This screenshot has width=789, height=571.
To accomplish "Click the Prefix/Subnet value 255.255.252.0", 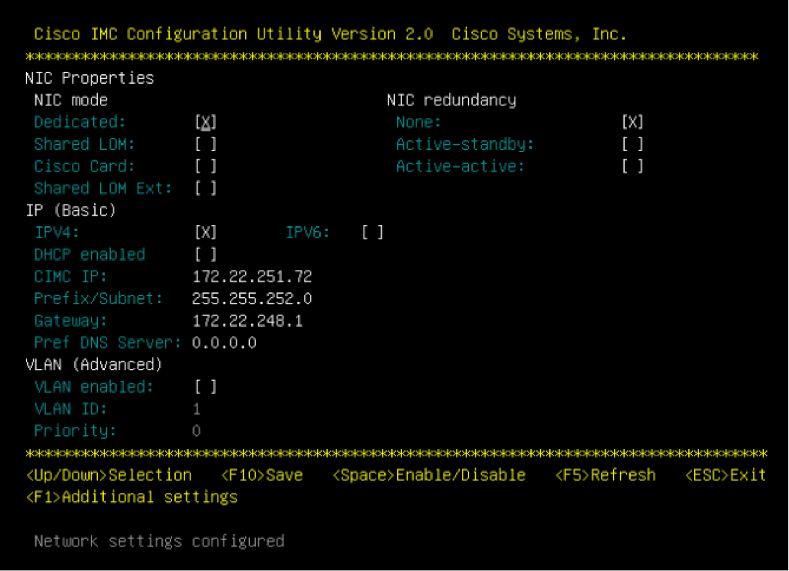I will (252, 299).
